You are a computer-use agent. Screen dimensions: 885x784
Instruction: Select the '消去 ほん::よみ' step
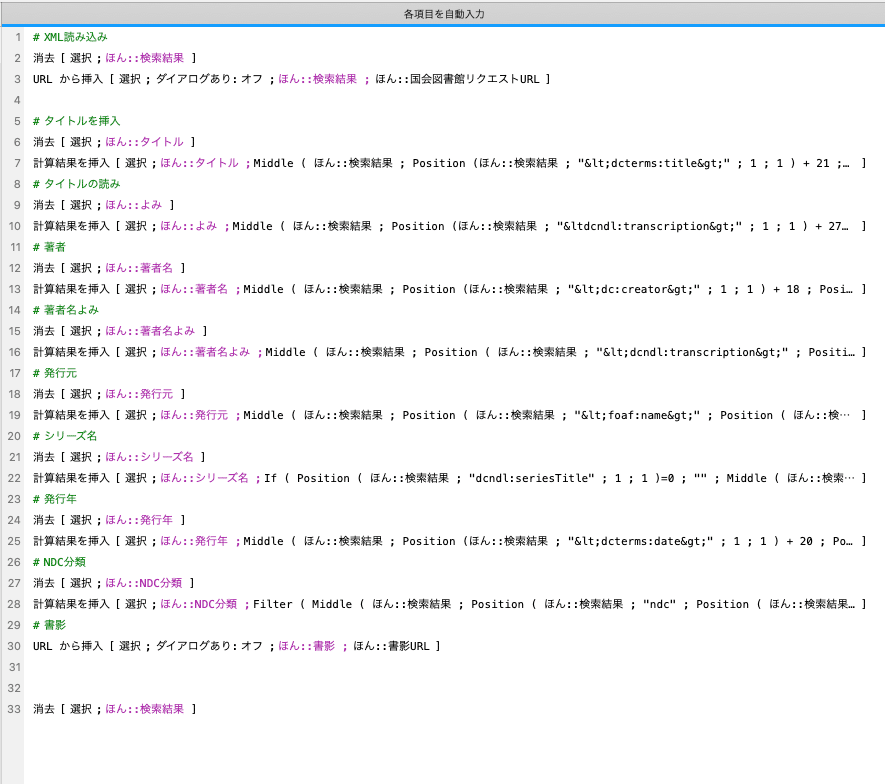[x=103, y=205]
